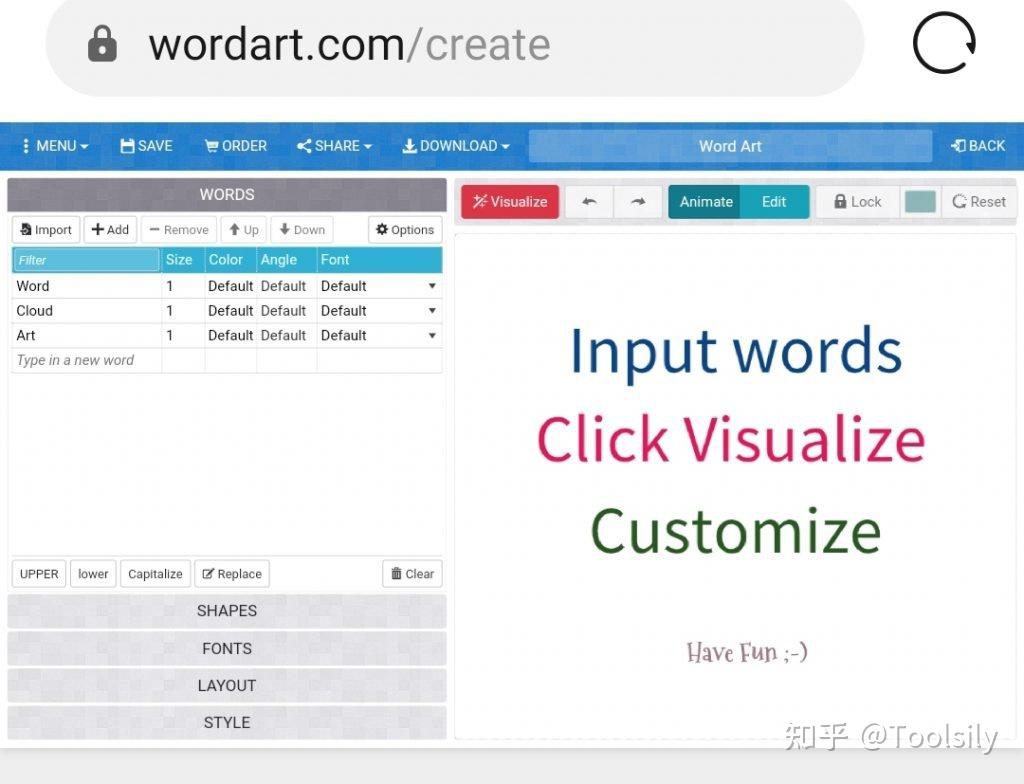This screenshot has width=1024, height=784.
Task: Collapse the WORDS panel header
Action: 227,194
